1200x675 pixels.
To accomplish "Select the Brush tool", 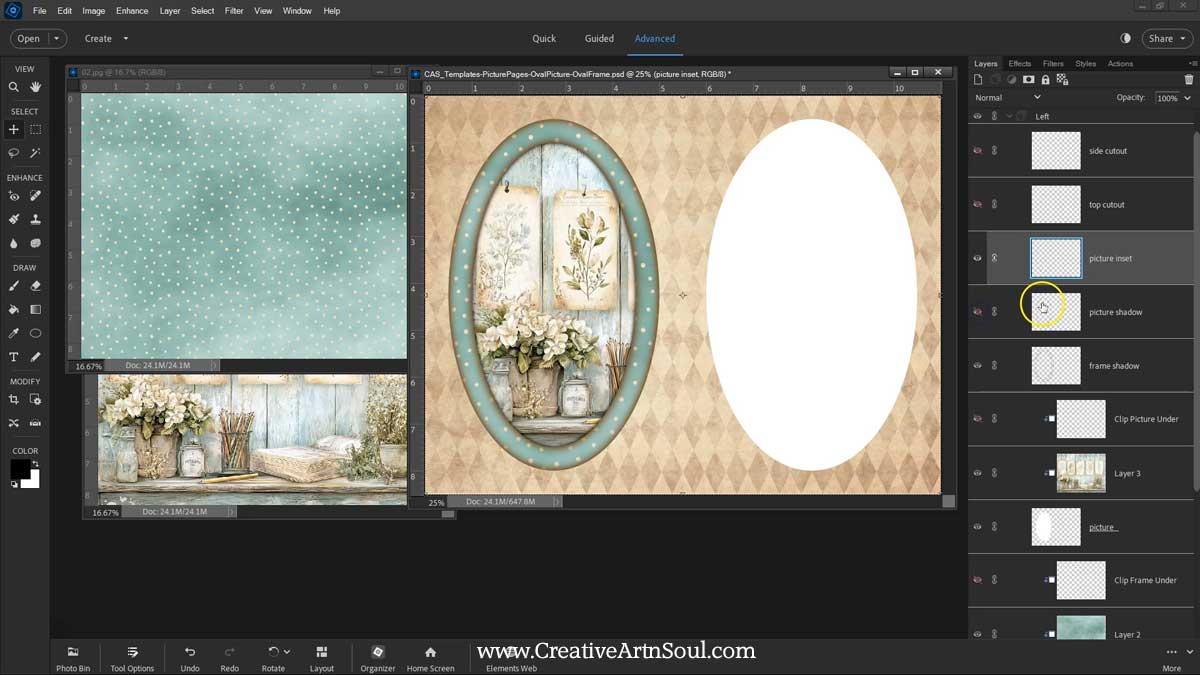I will coord(14,286).
